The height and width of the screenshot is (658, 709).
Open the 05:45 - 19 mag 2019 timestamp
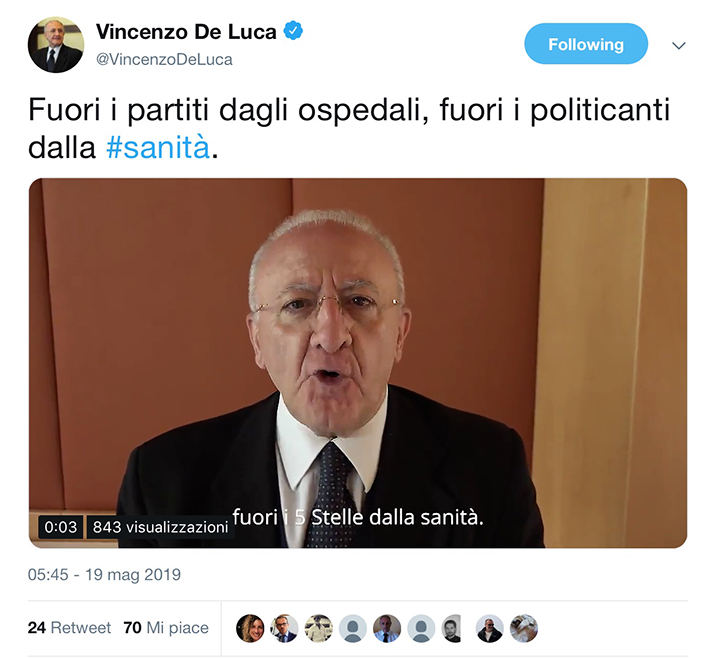(104, 574)
